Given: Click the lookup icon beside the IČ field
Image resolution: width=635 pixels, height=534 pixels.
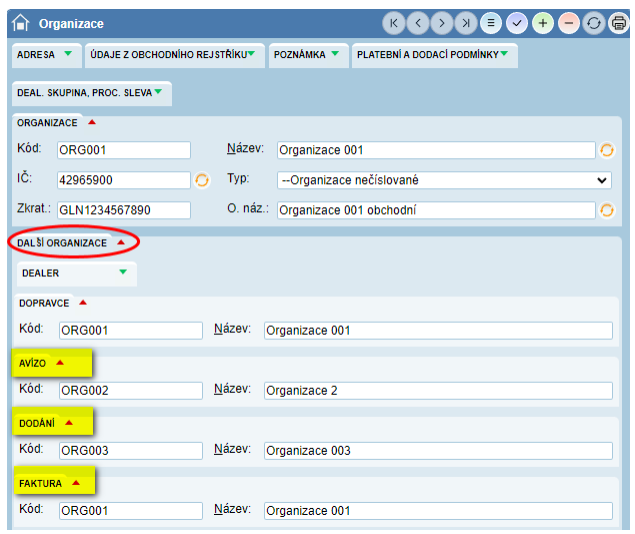Looking at the screenshot, I should click(201, 180).
